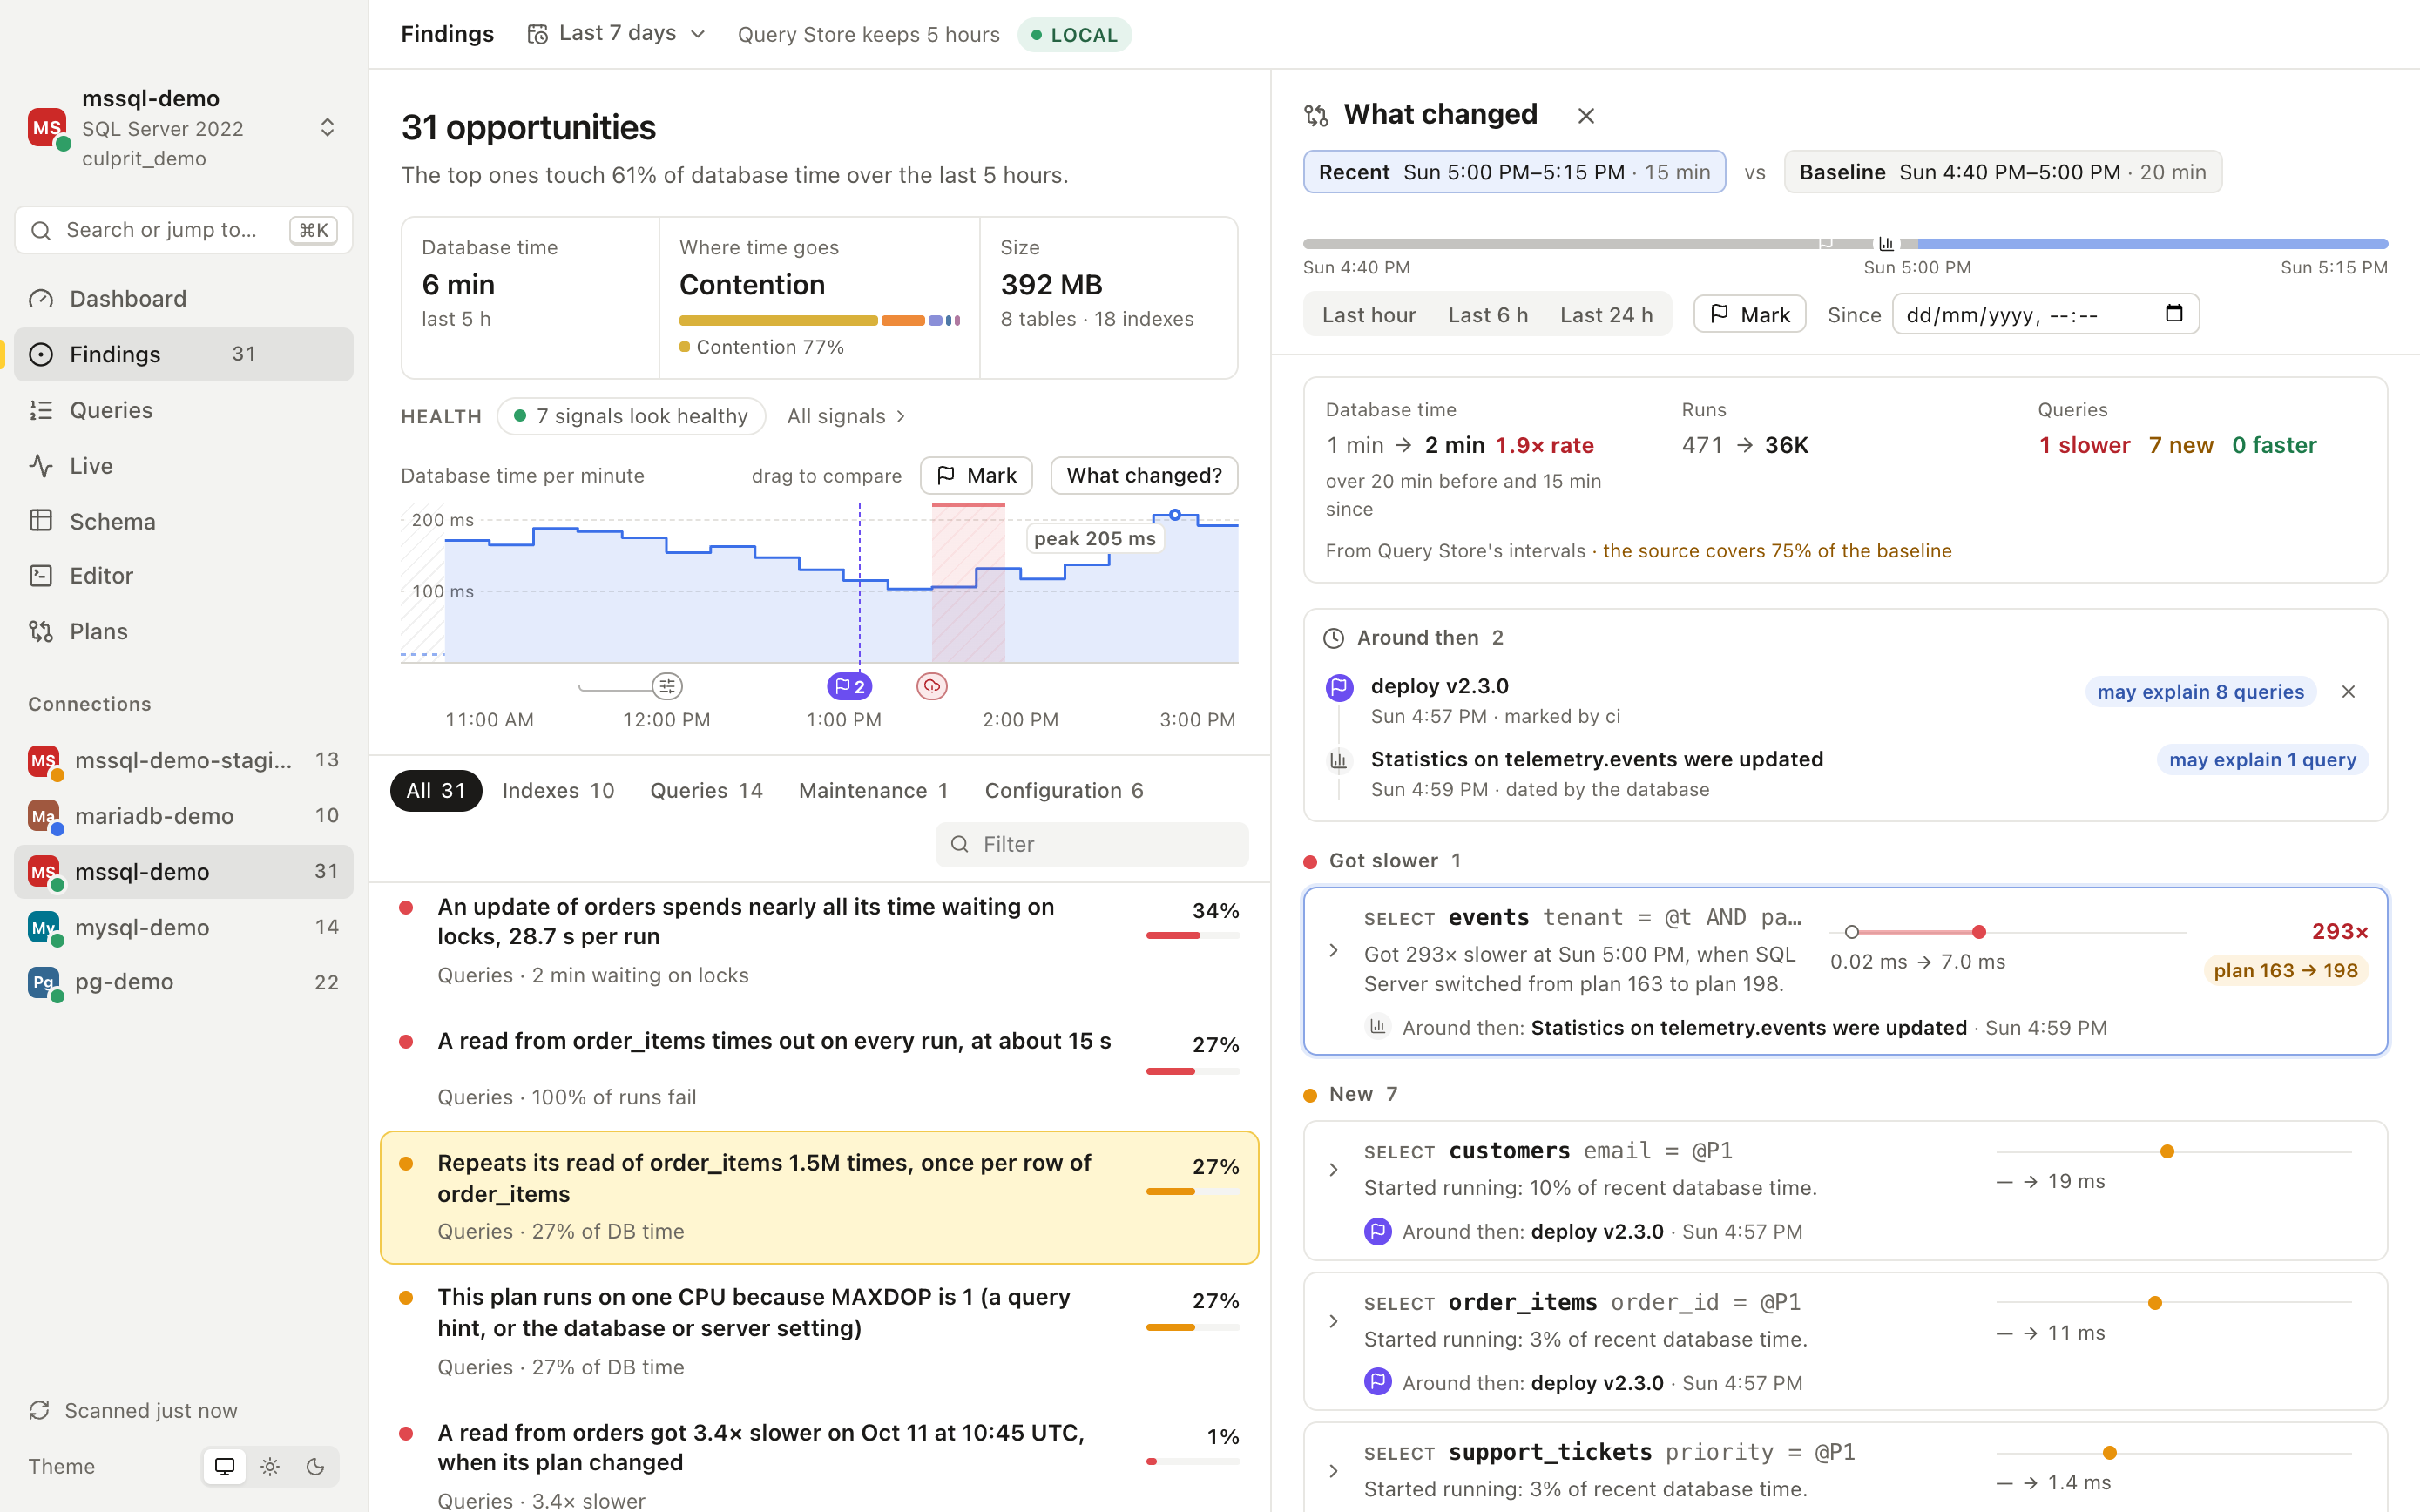This screenshot has height=1512, width=2420.
Task: Select the pg-demo connection
Action: (183, 982)
